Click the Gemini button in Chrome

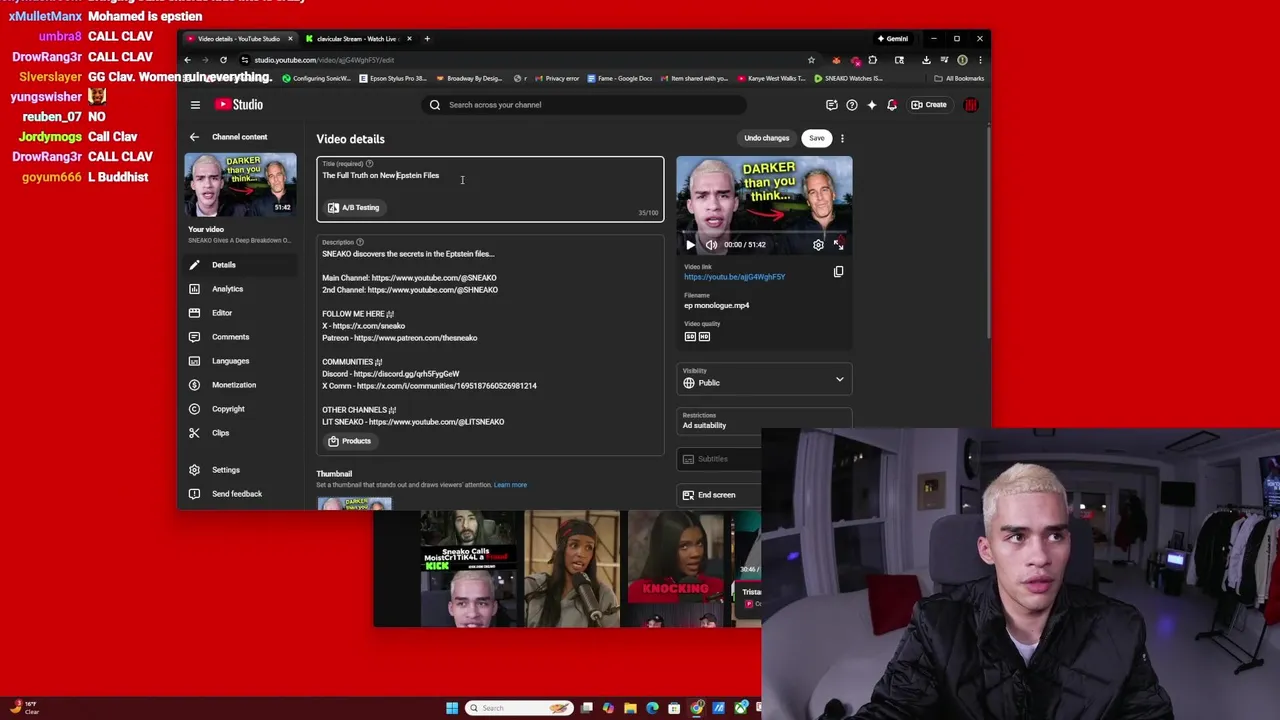click(892, 39)
